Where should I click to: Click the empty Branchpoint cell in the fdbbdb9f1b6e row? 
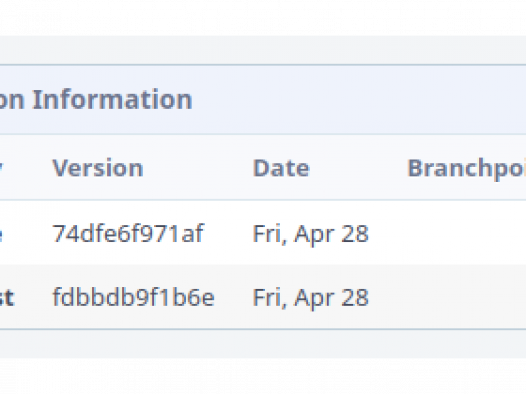coord(467,297)
